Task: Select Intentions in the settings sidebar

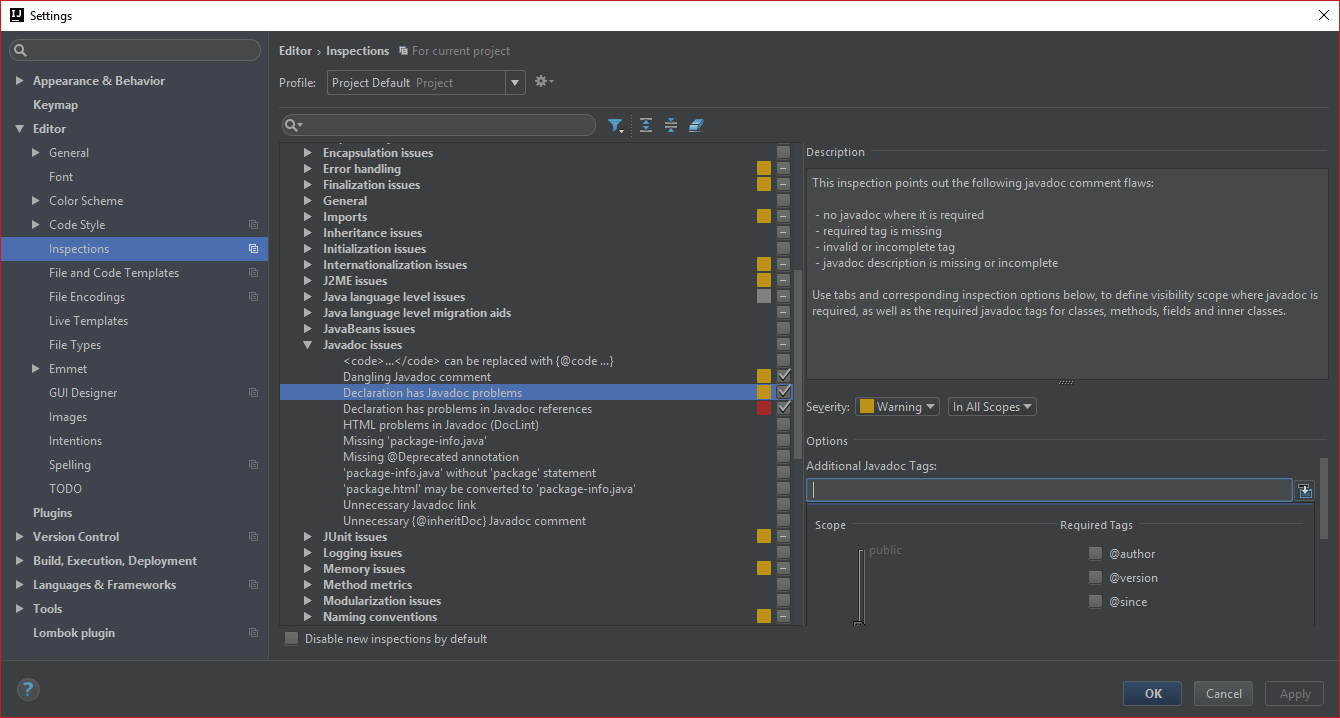Action: coord(75,440)
